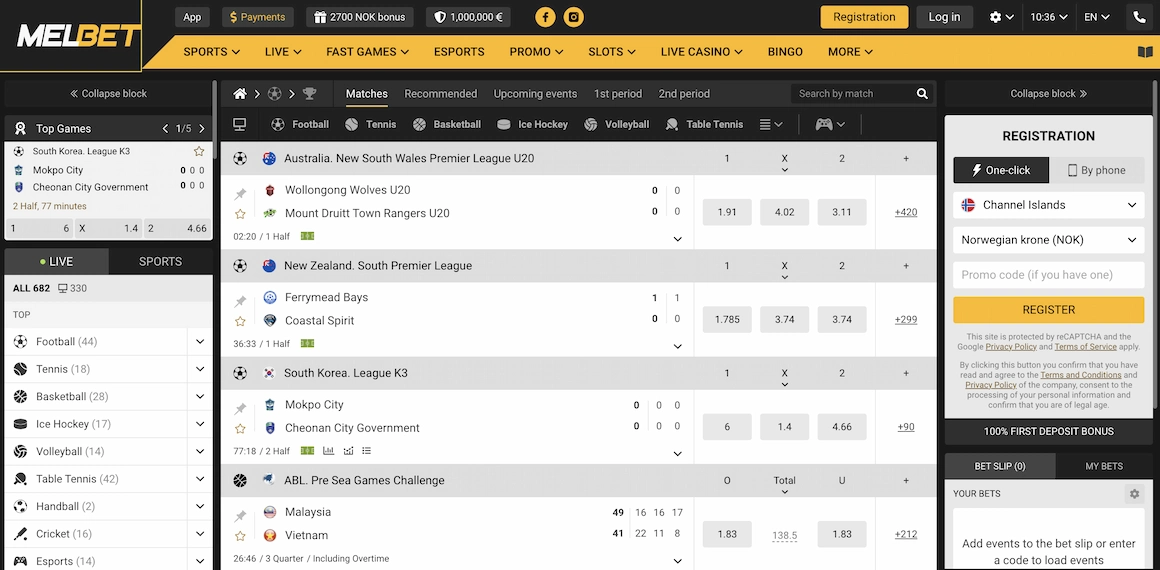Screen dimensions: 1160x570
Task: Click the yellow REGISTER button
Action: pyautogui.click(x=1048, y=310)
